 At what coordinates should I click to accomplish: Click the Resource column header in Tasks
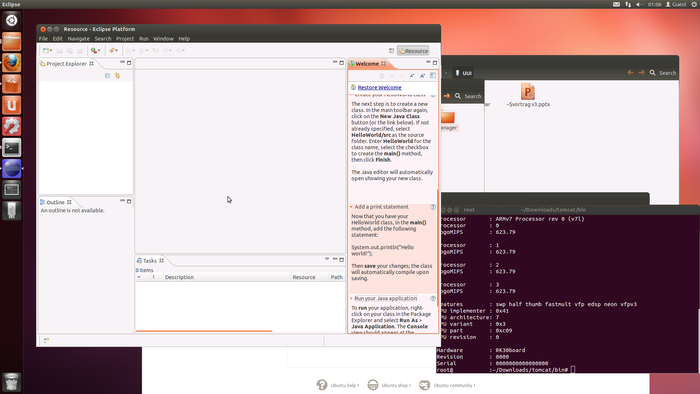(x=309, y=277)
